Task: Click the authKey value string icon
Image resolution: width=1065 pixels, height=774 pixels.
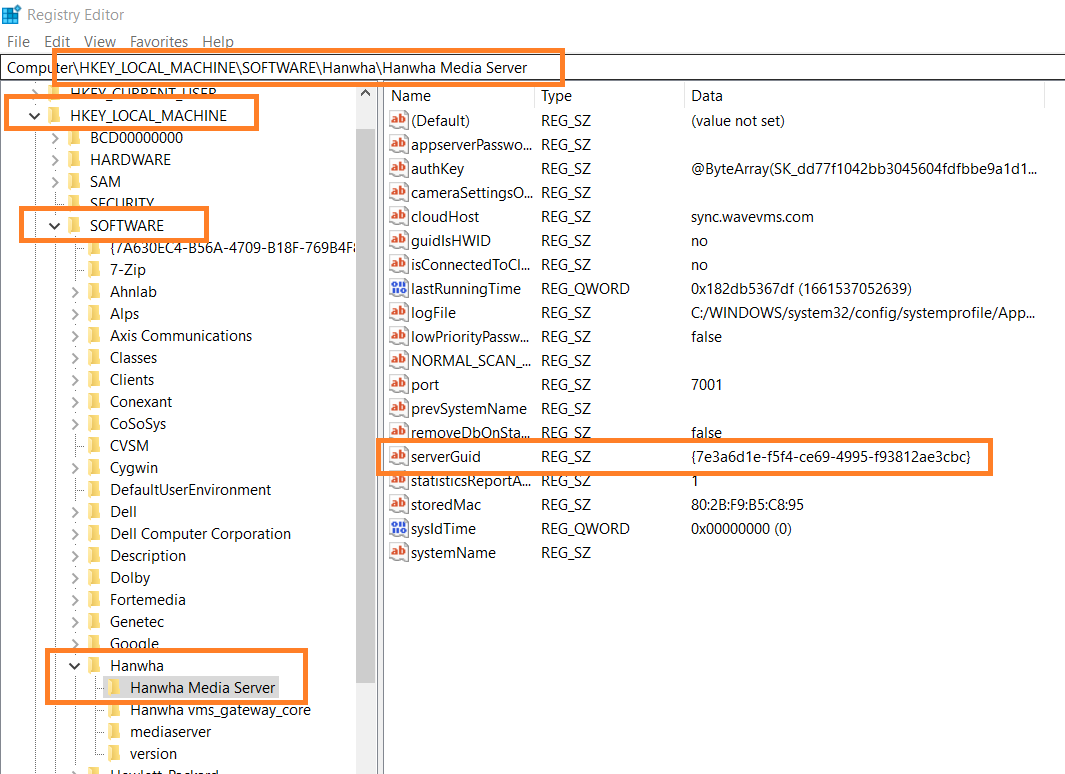Action: point(398,168)
